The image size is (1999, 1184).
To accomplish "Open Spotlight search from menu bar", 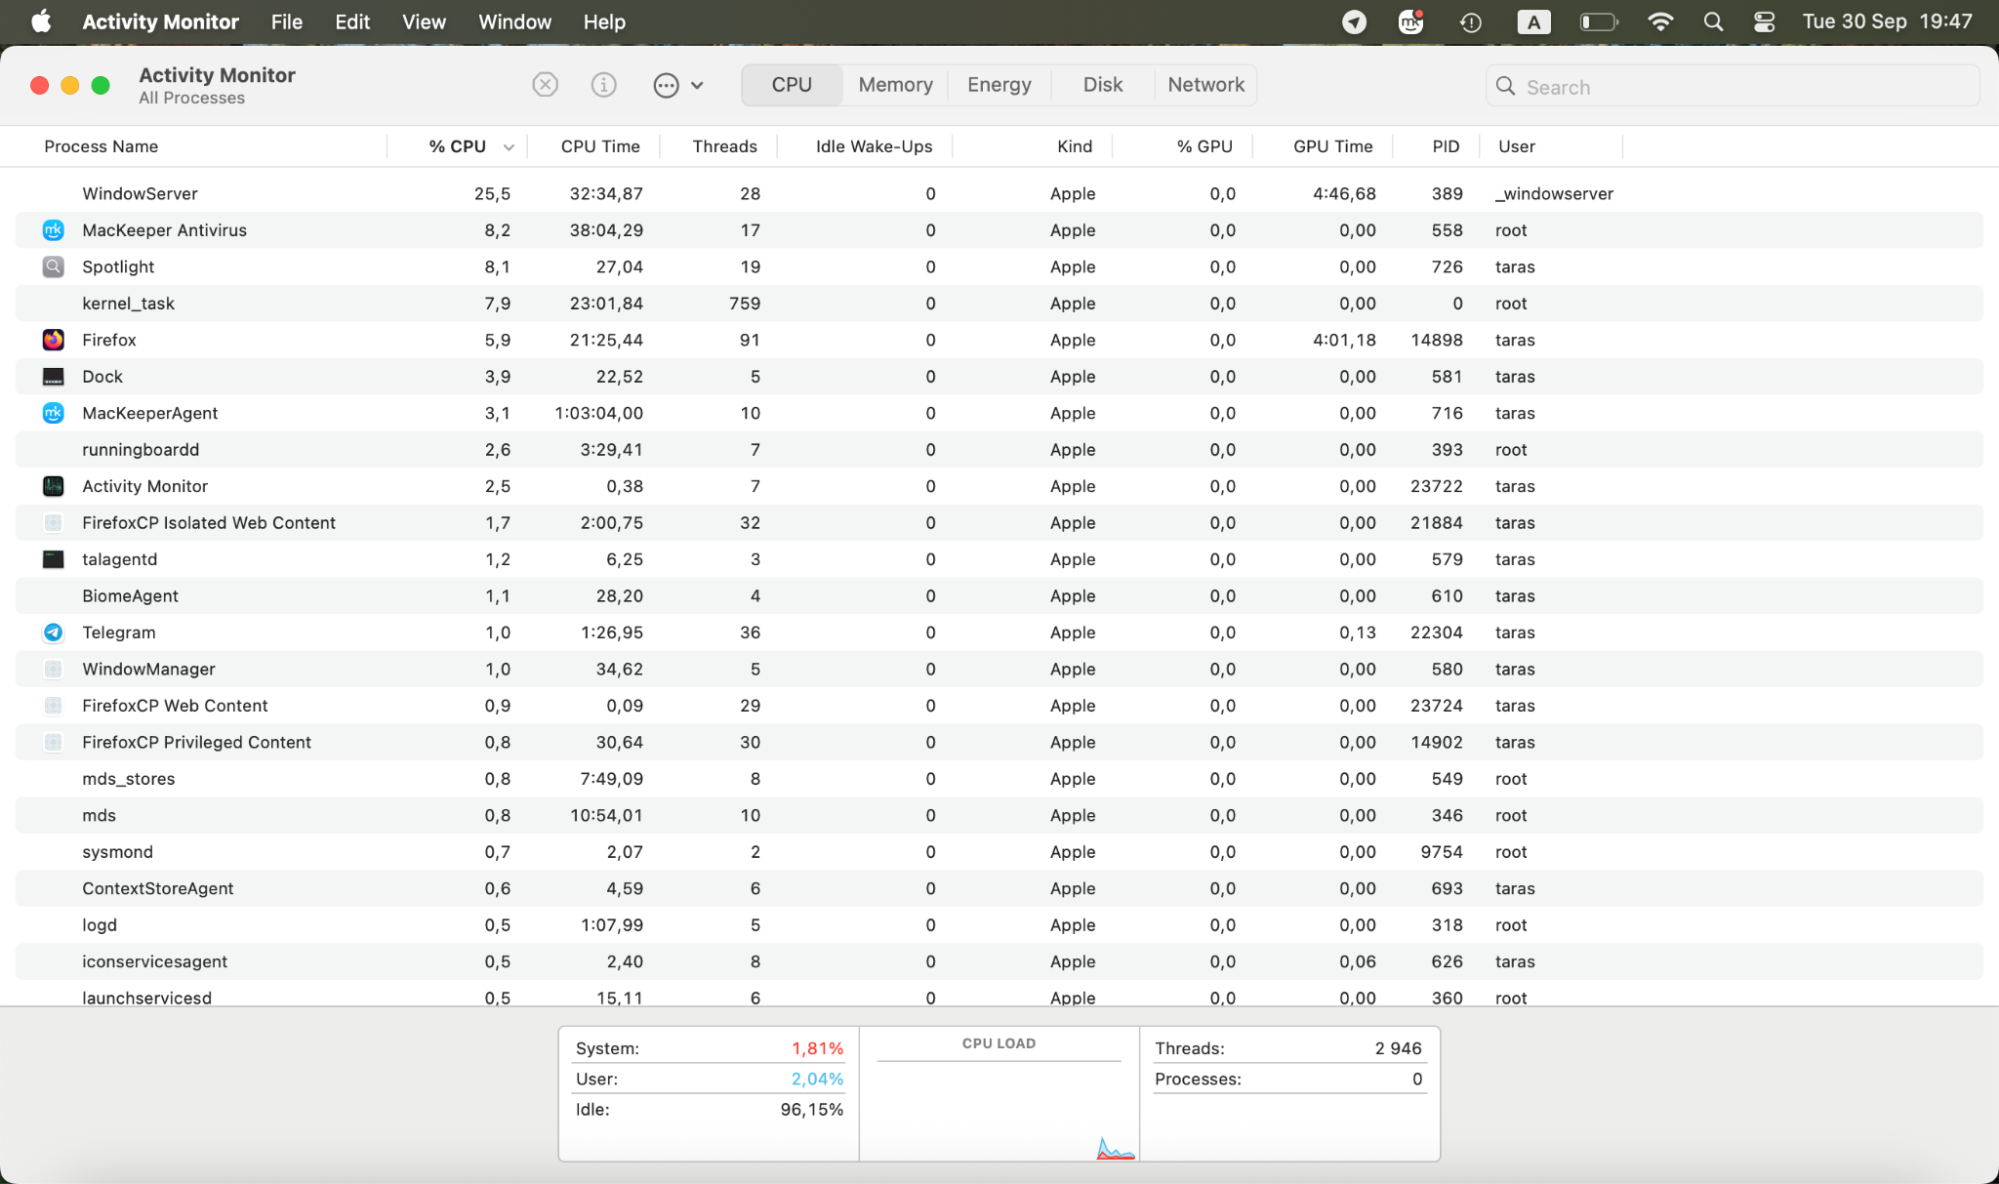I will (1712, 21).
